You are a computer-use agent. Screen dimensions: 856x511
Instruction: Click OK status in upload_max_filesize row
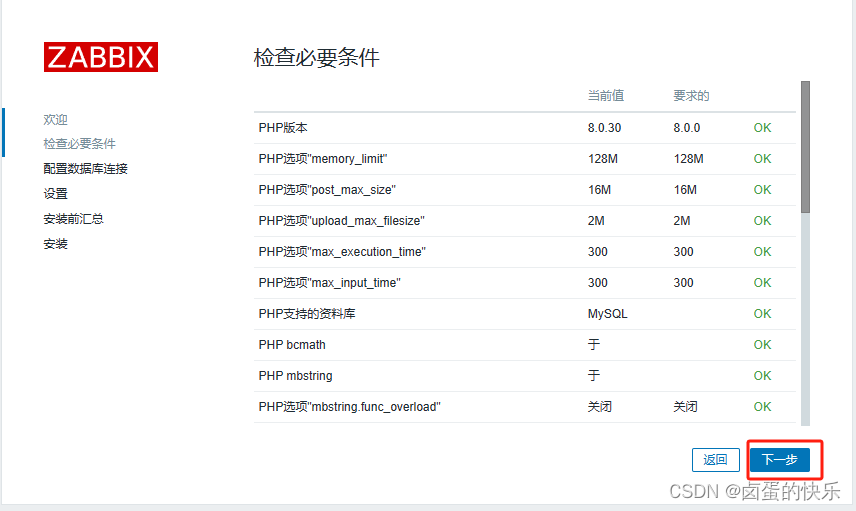[763, 221]
